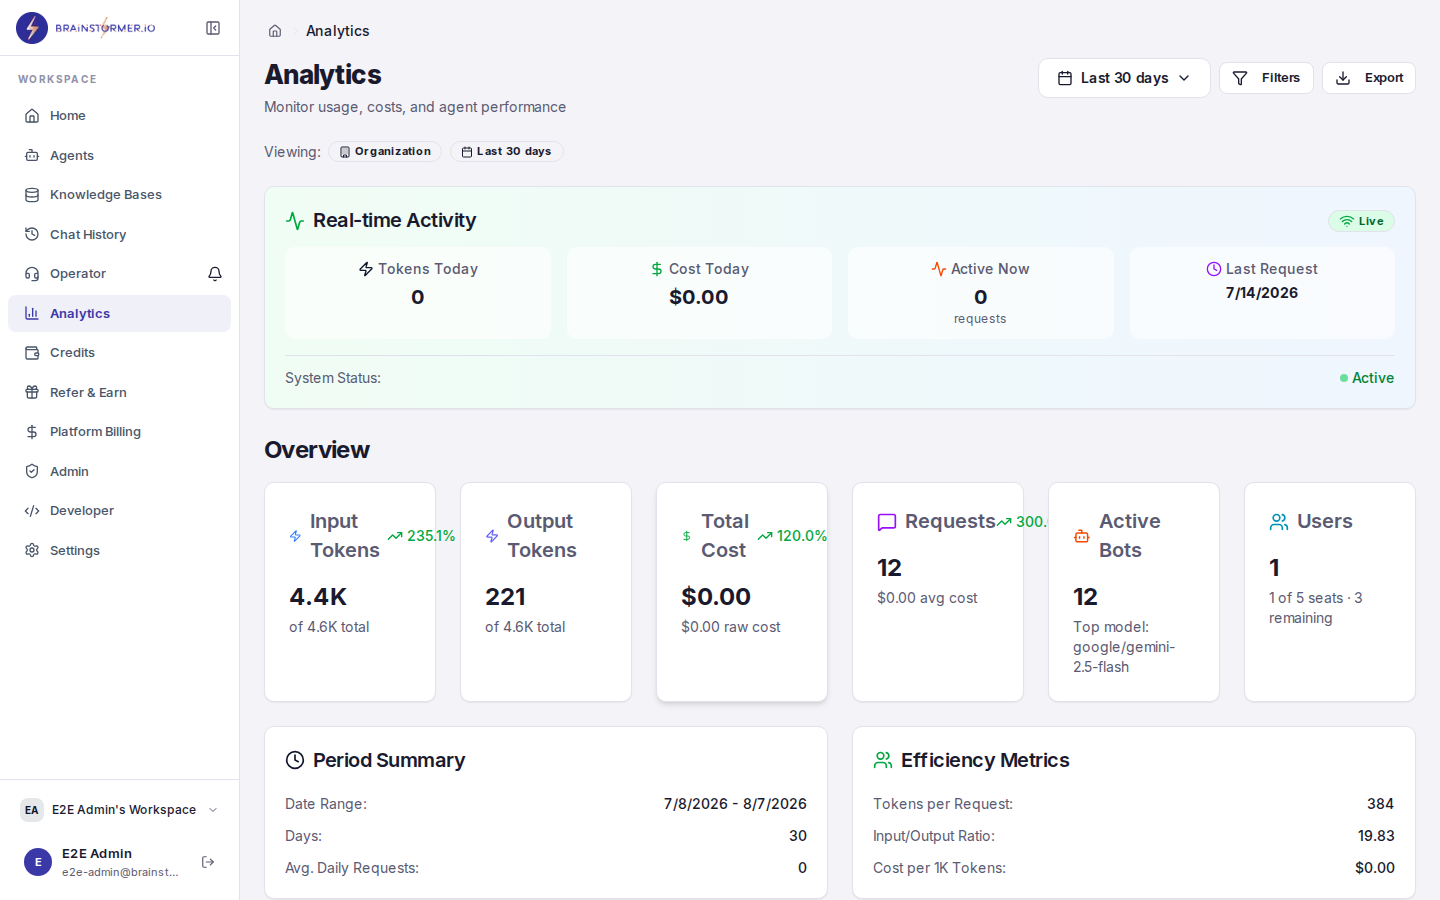Image resolution: width=1440 pixels, height=900 pixels.
Task: Click the Last Request date 7/14/2026
Action: pos(1262,293)
